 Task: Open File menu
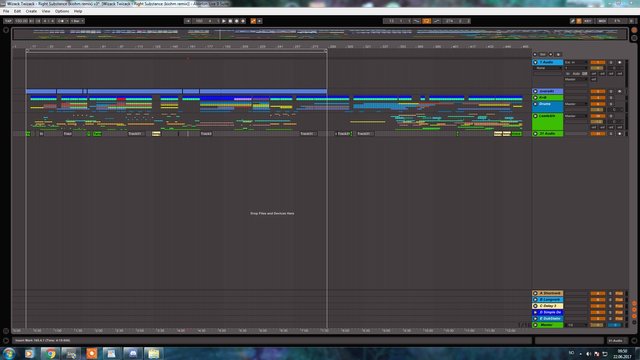[x=6, y=11]
